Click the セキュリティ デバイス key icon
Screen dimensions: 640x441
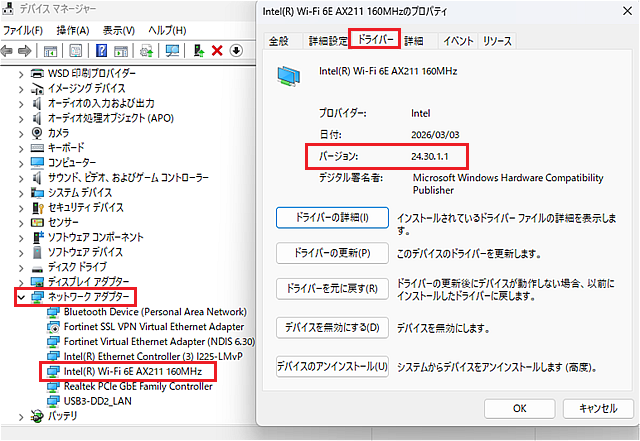point(37,207)
